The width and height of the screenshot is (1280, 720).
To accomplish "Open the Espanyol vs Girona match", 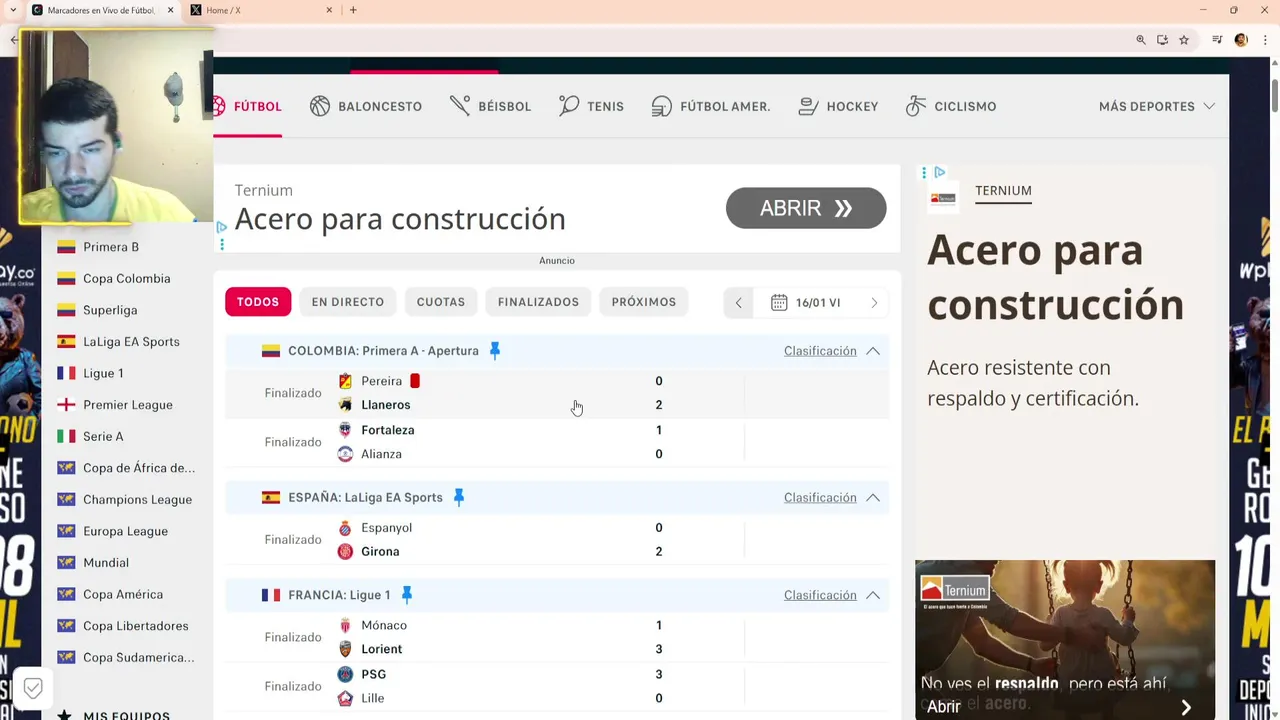I will (x=557, y=540).
